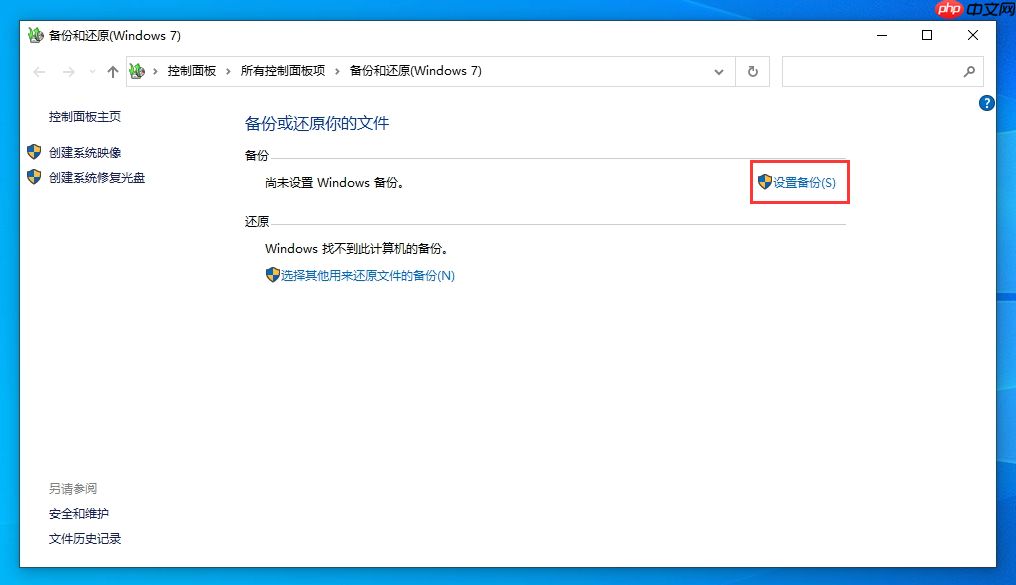
Task: Click the UAC shield beside 创建系统映像
Action: [x=33, y=151]
